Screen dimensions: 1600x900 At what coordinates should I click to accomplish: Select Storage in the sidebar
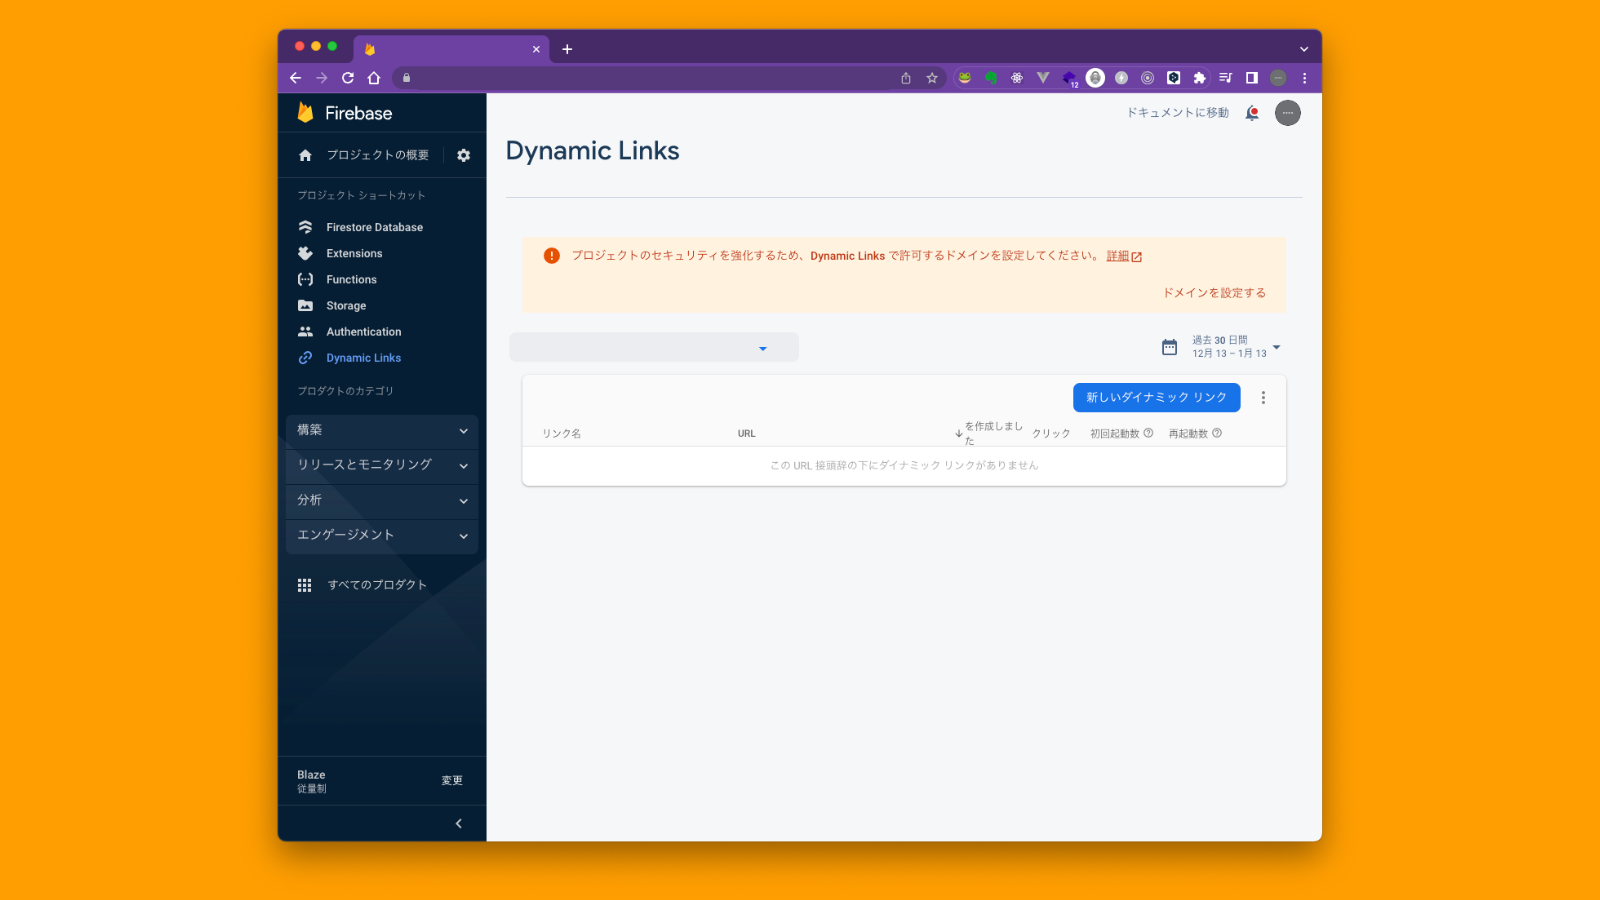click(x=346, y=305)
